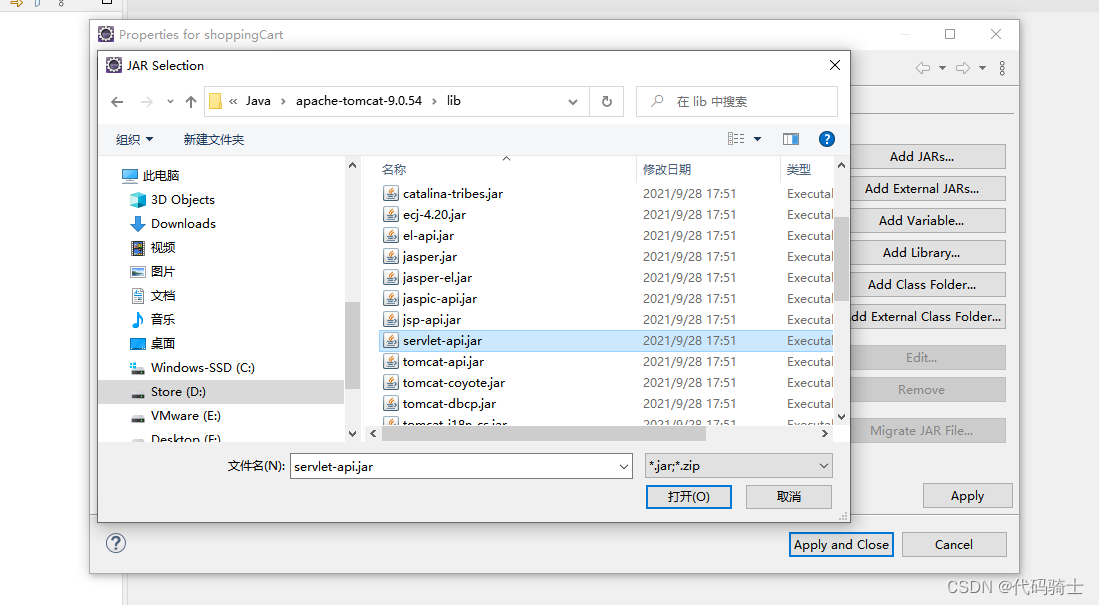The width and height of the screenshot is (1099, 605).
Task: Open the dialog Help question-mark icon
Action: [x=826, y=139]
